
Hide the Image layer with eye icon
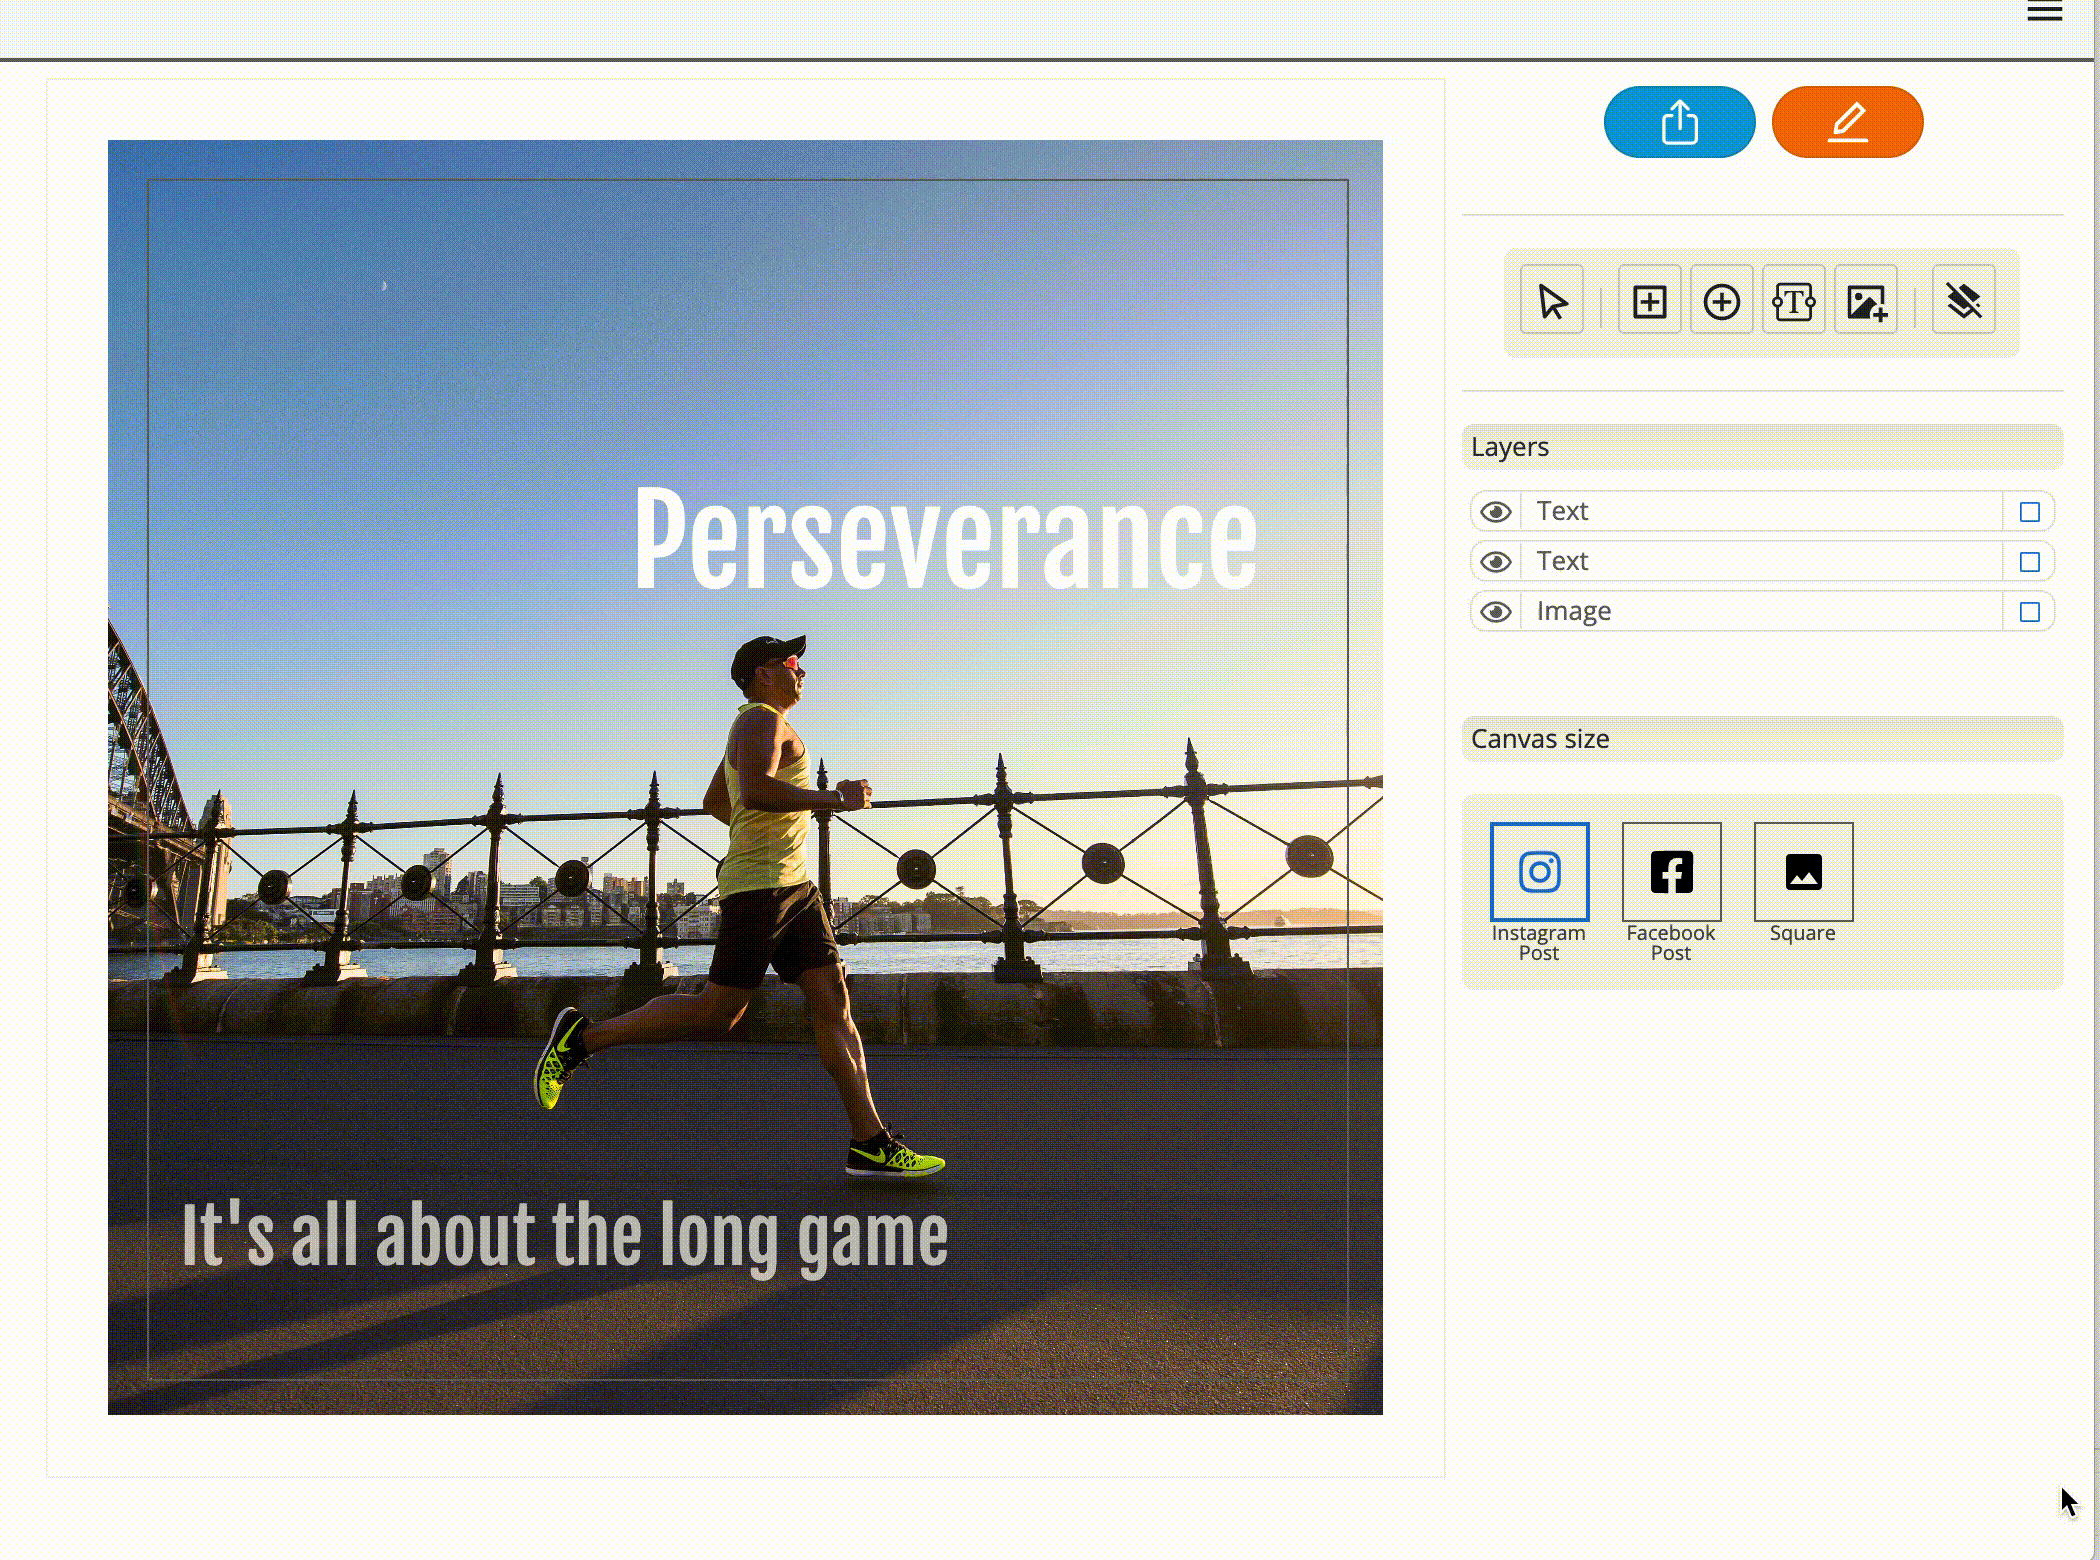pos(1496,612)
